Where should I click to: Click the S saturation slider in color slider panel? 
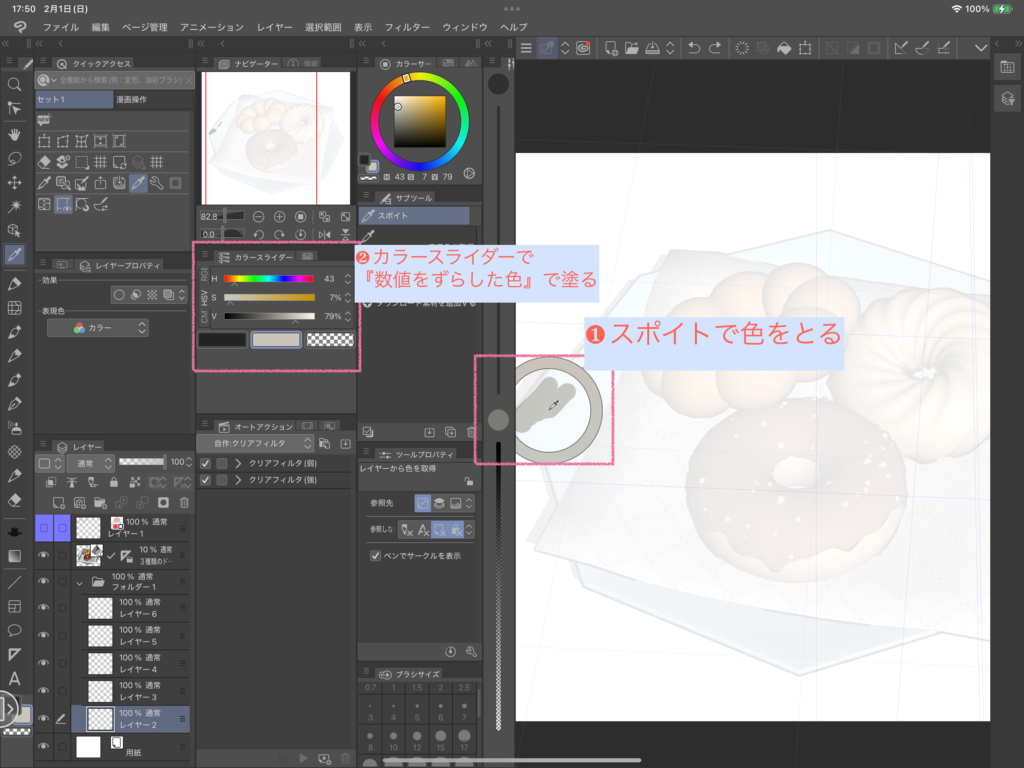click(x=268, y=297)
